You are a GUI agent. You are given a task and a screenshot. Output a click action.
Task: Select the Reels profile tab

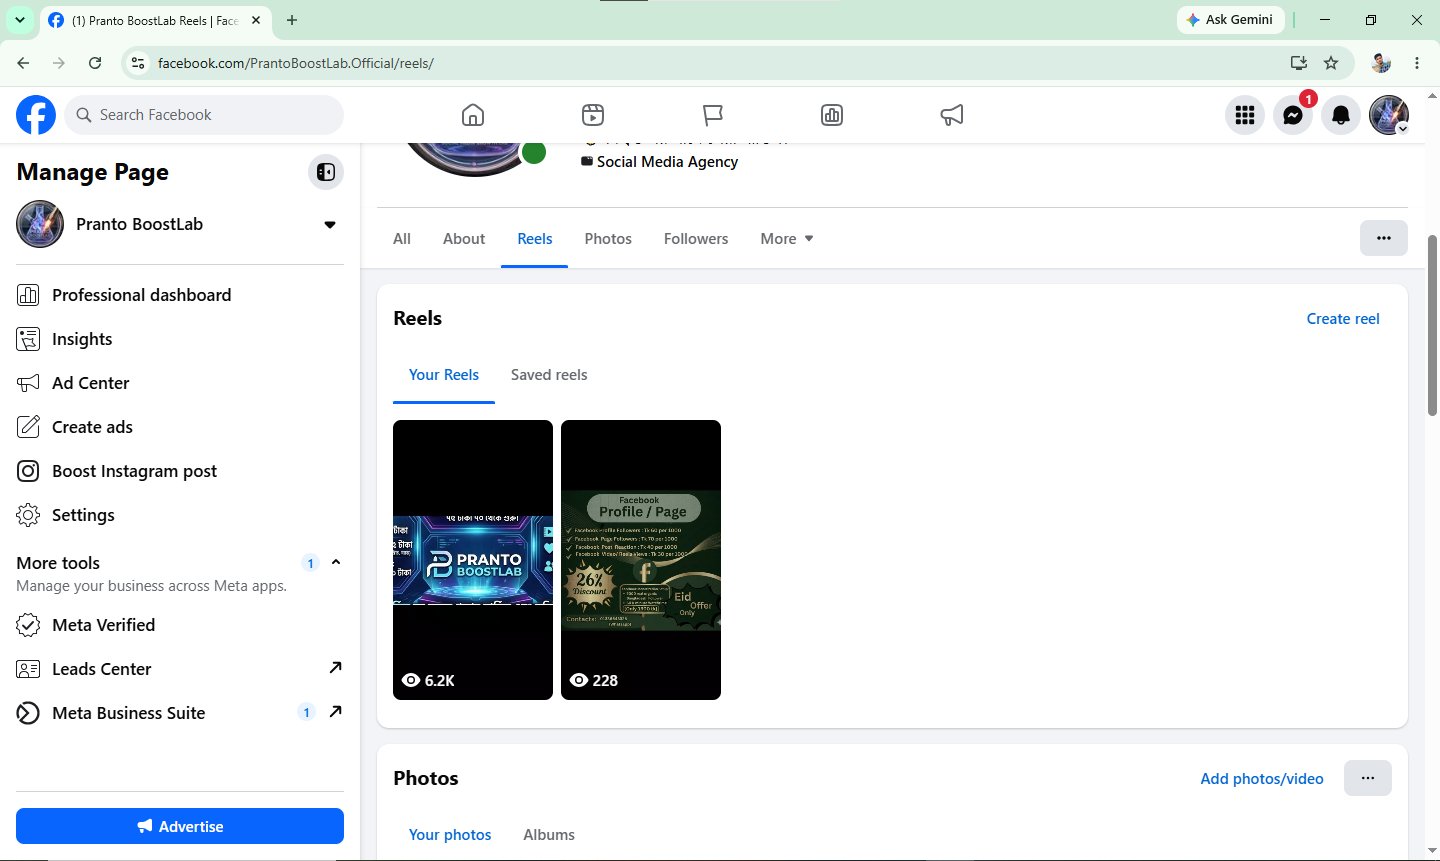535,239
